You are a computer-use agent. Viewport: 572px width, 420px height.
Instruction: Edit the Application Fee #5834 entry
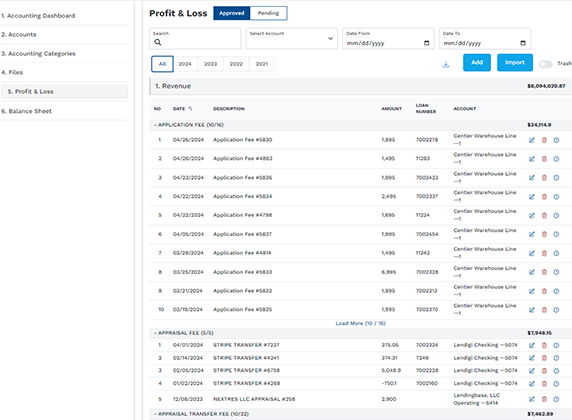click(x=532, y=197)
